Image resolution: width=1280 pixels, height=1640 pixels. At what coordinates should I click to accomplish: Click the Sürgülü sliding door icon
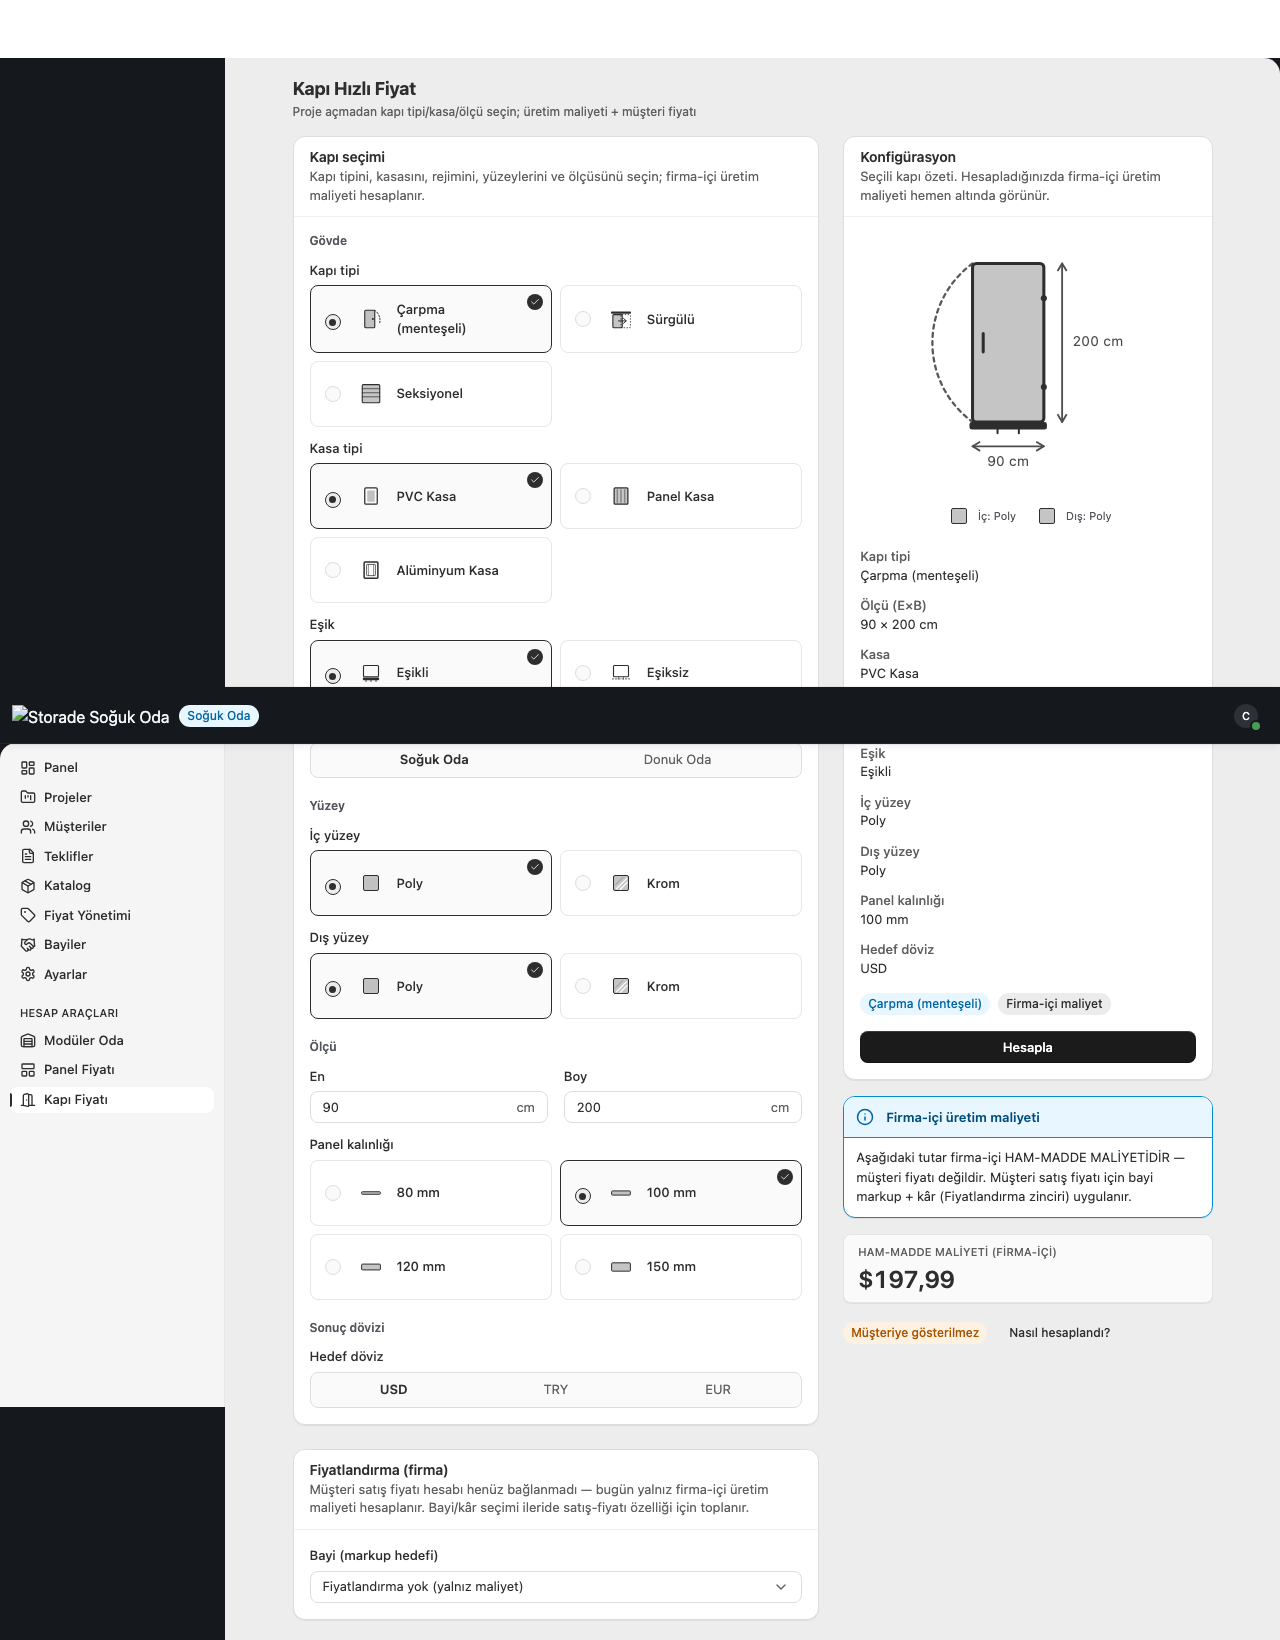pos(621,319)
